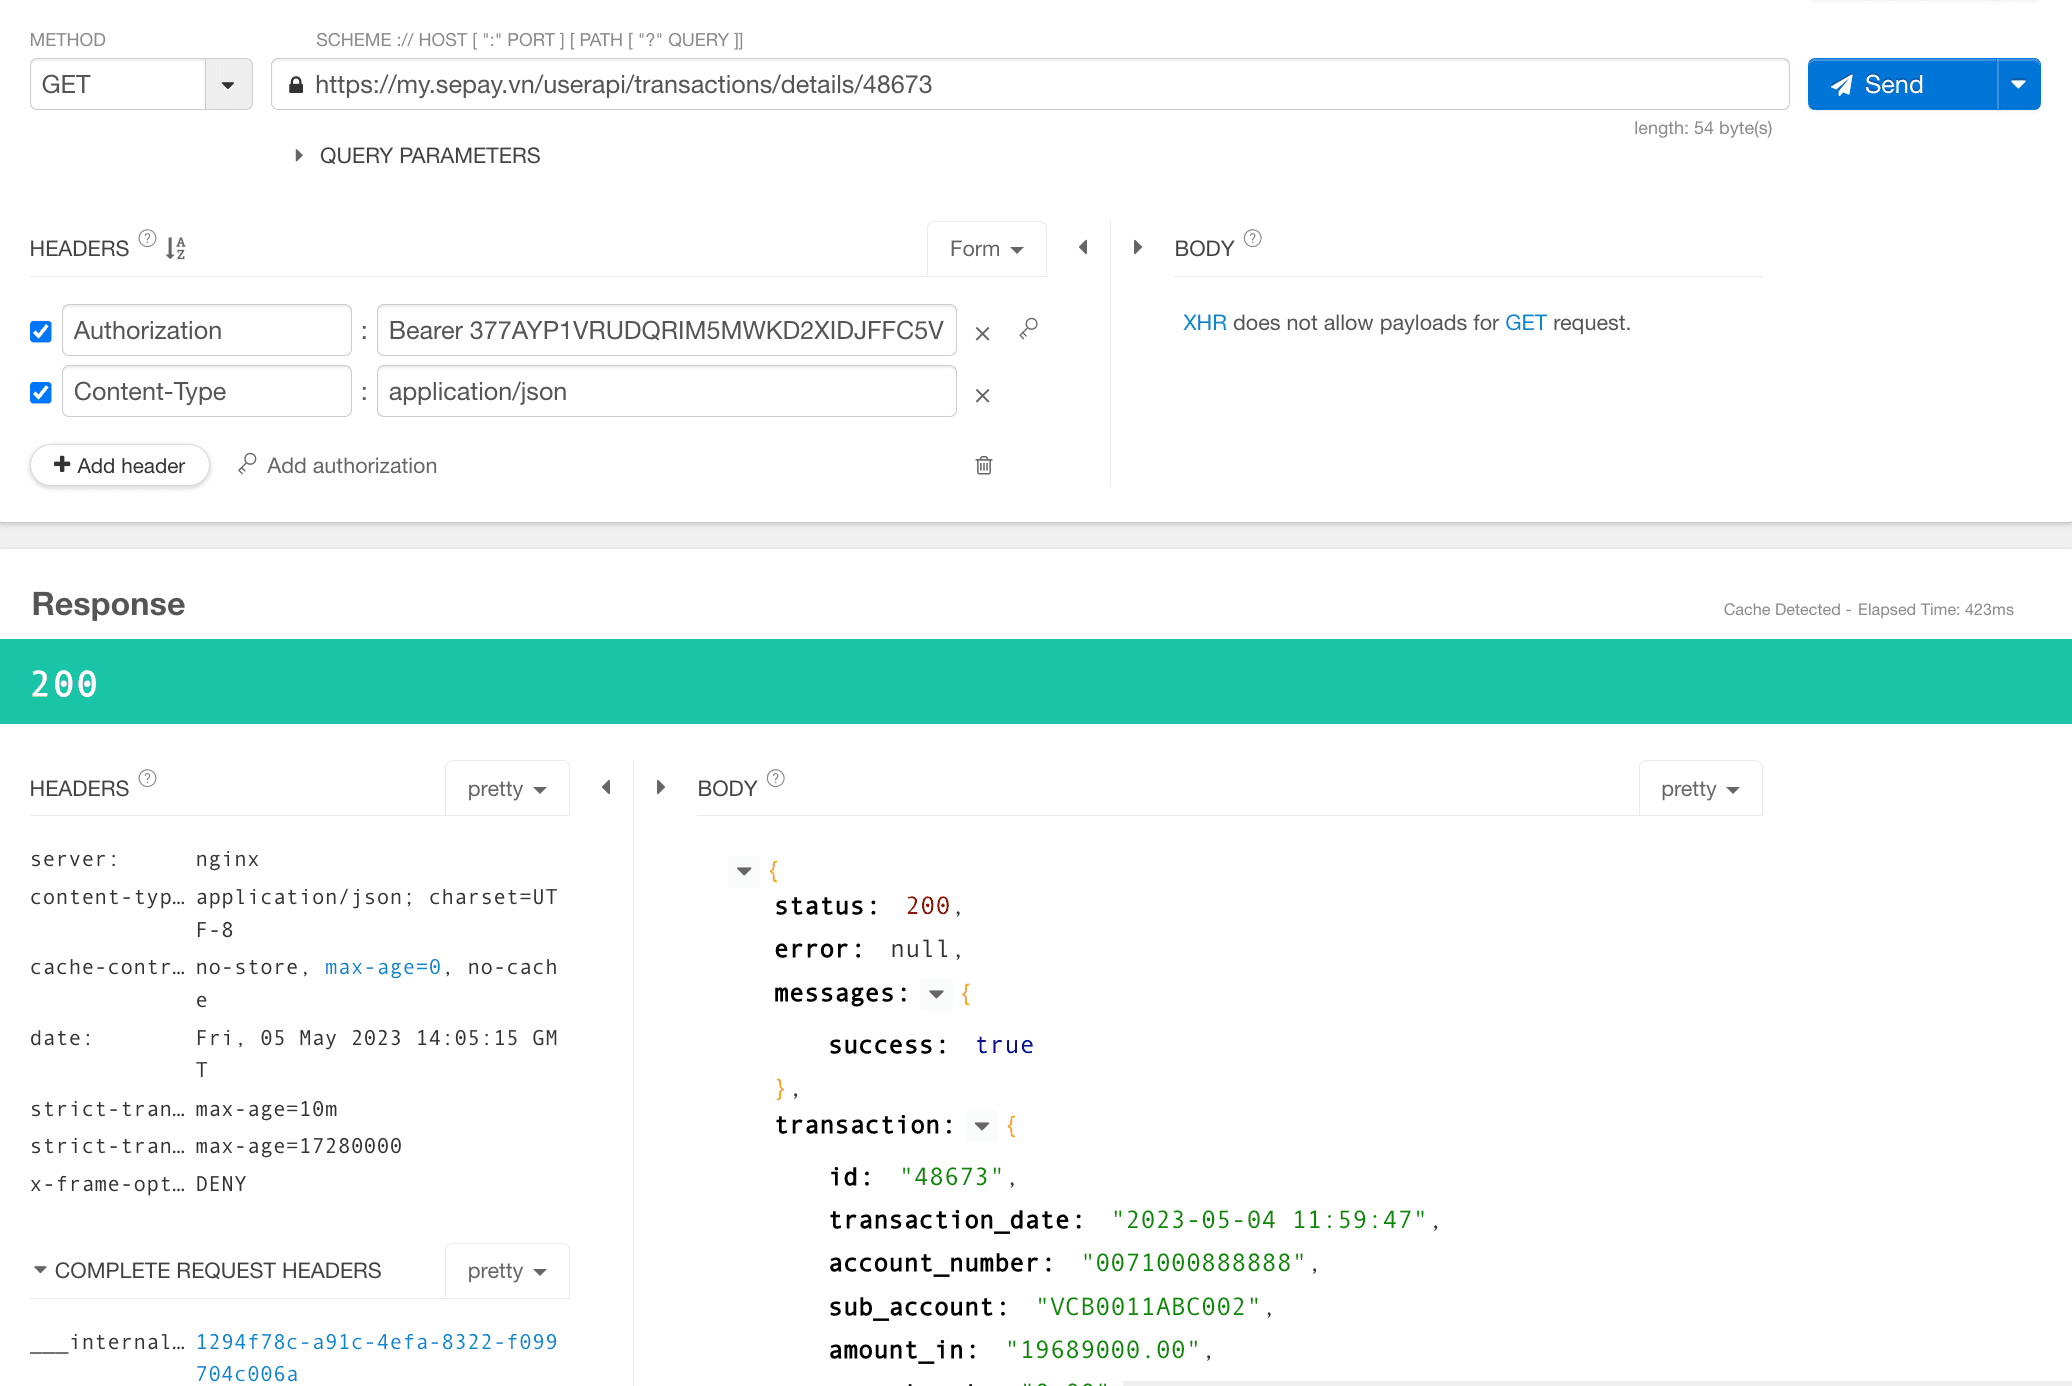Collapse the transaction object in the JSON body

pos(981,1125)
